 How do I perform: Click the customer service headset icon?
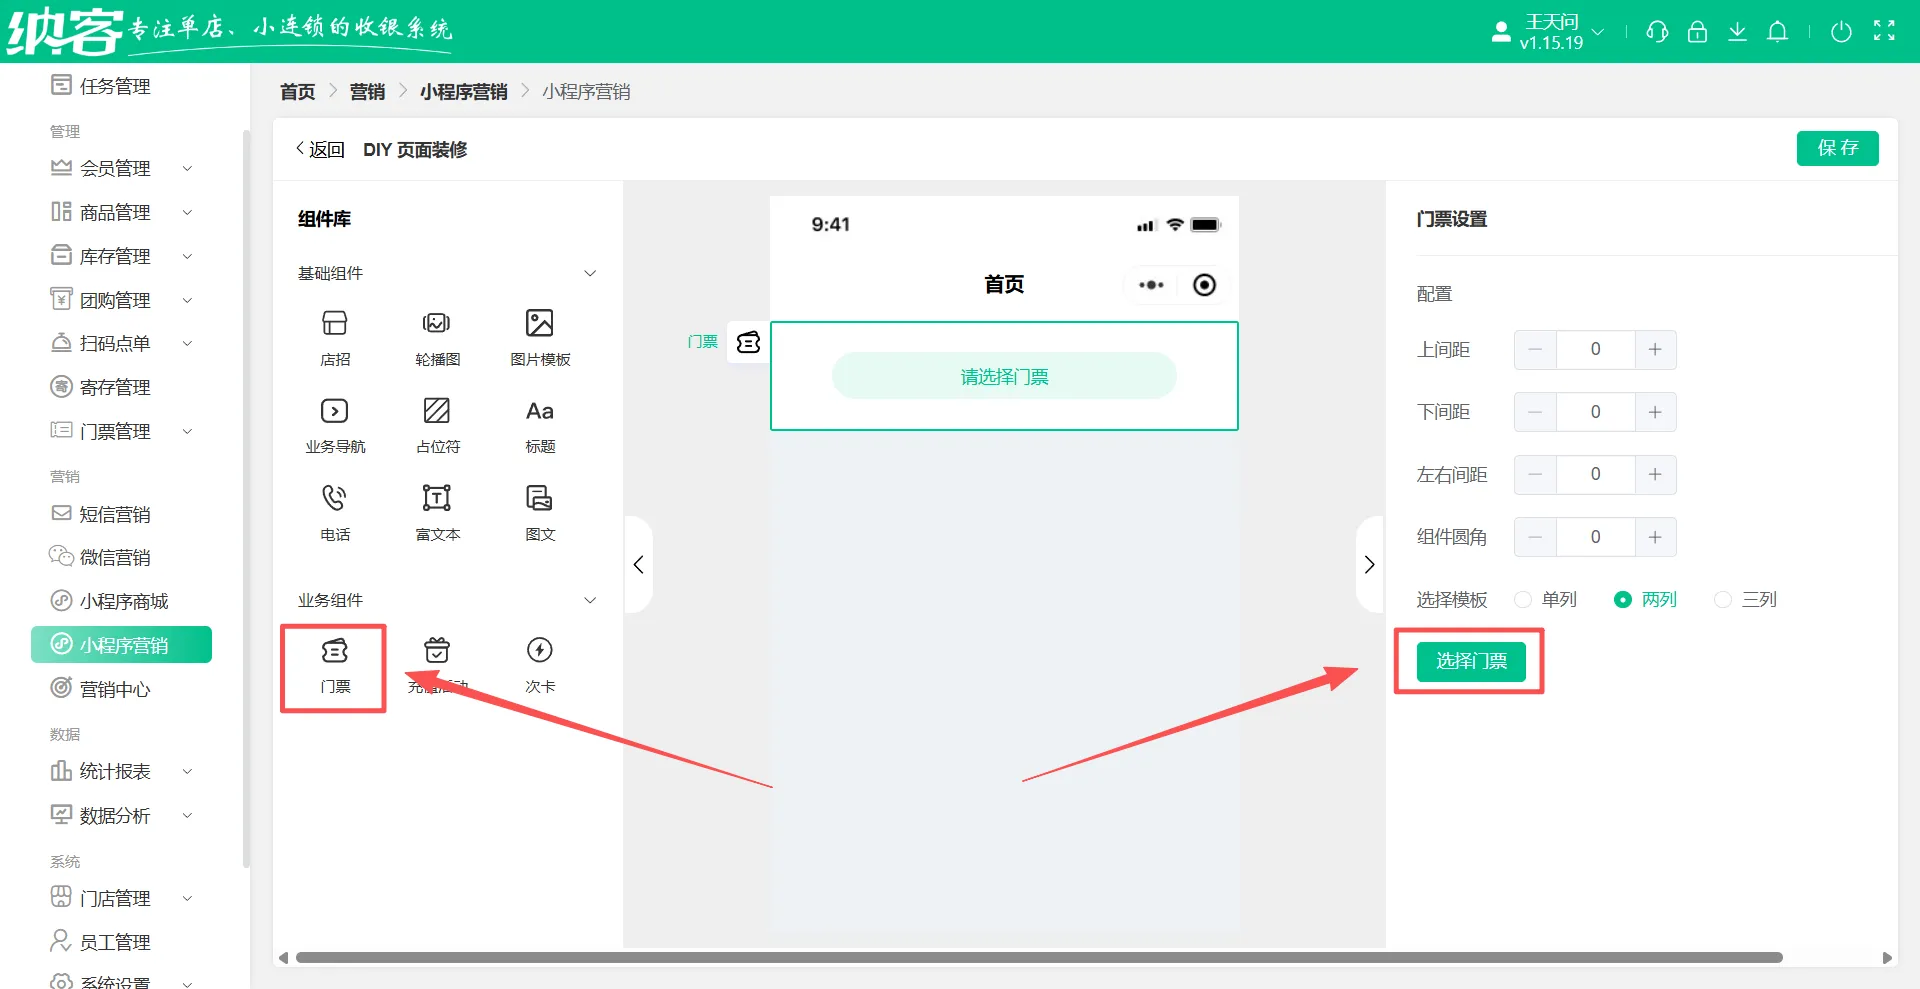click(x=1657, y=32)
